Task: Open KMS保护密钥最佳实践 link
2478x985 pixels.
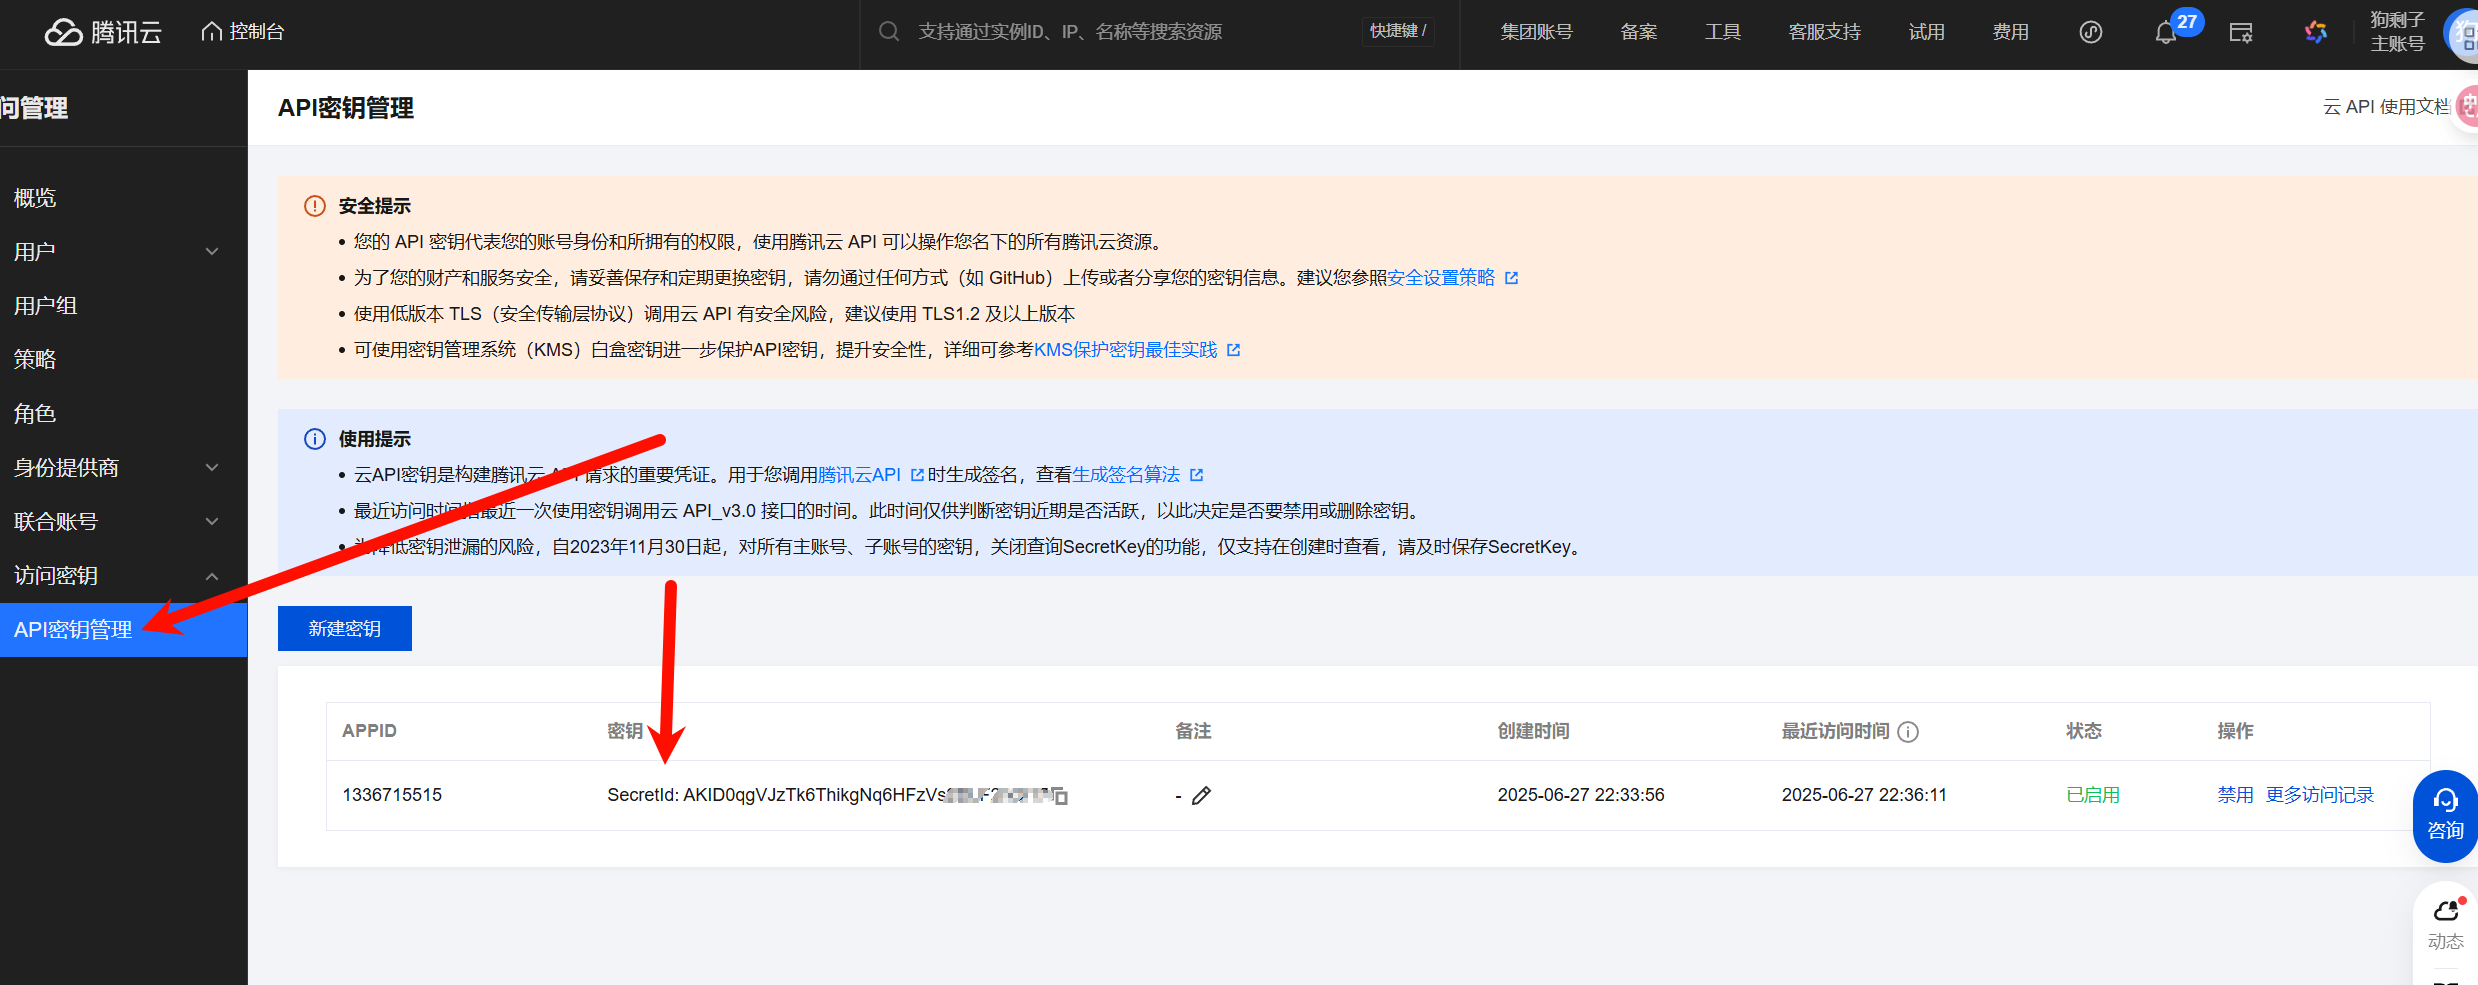Action: pos(1126,350)
